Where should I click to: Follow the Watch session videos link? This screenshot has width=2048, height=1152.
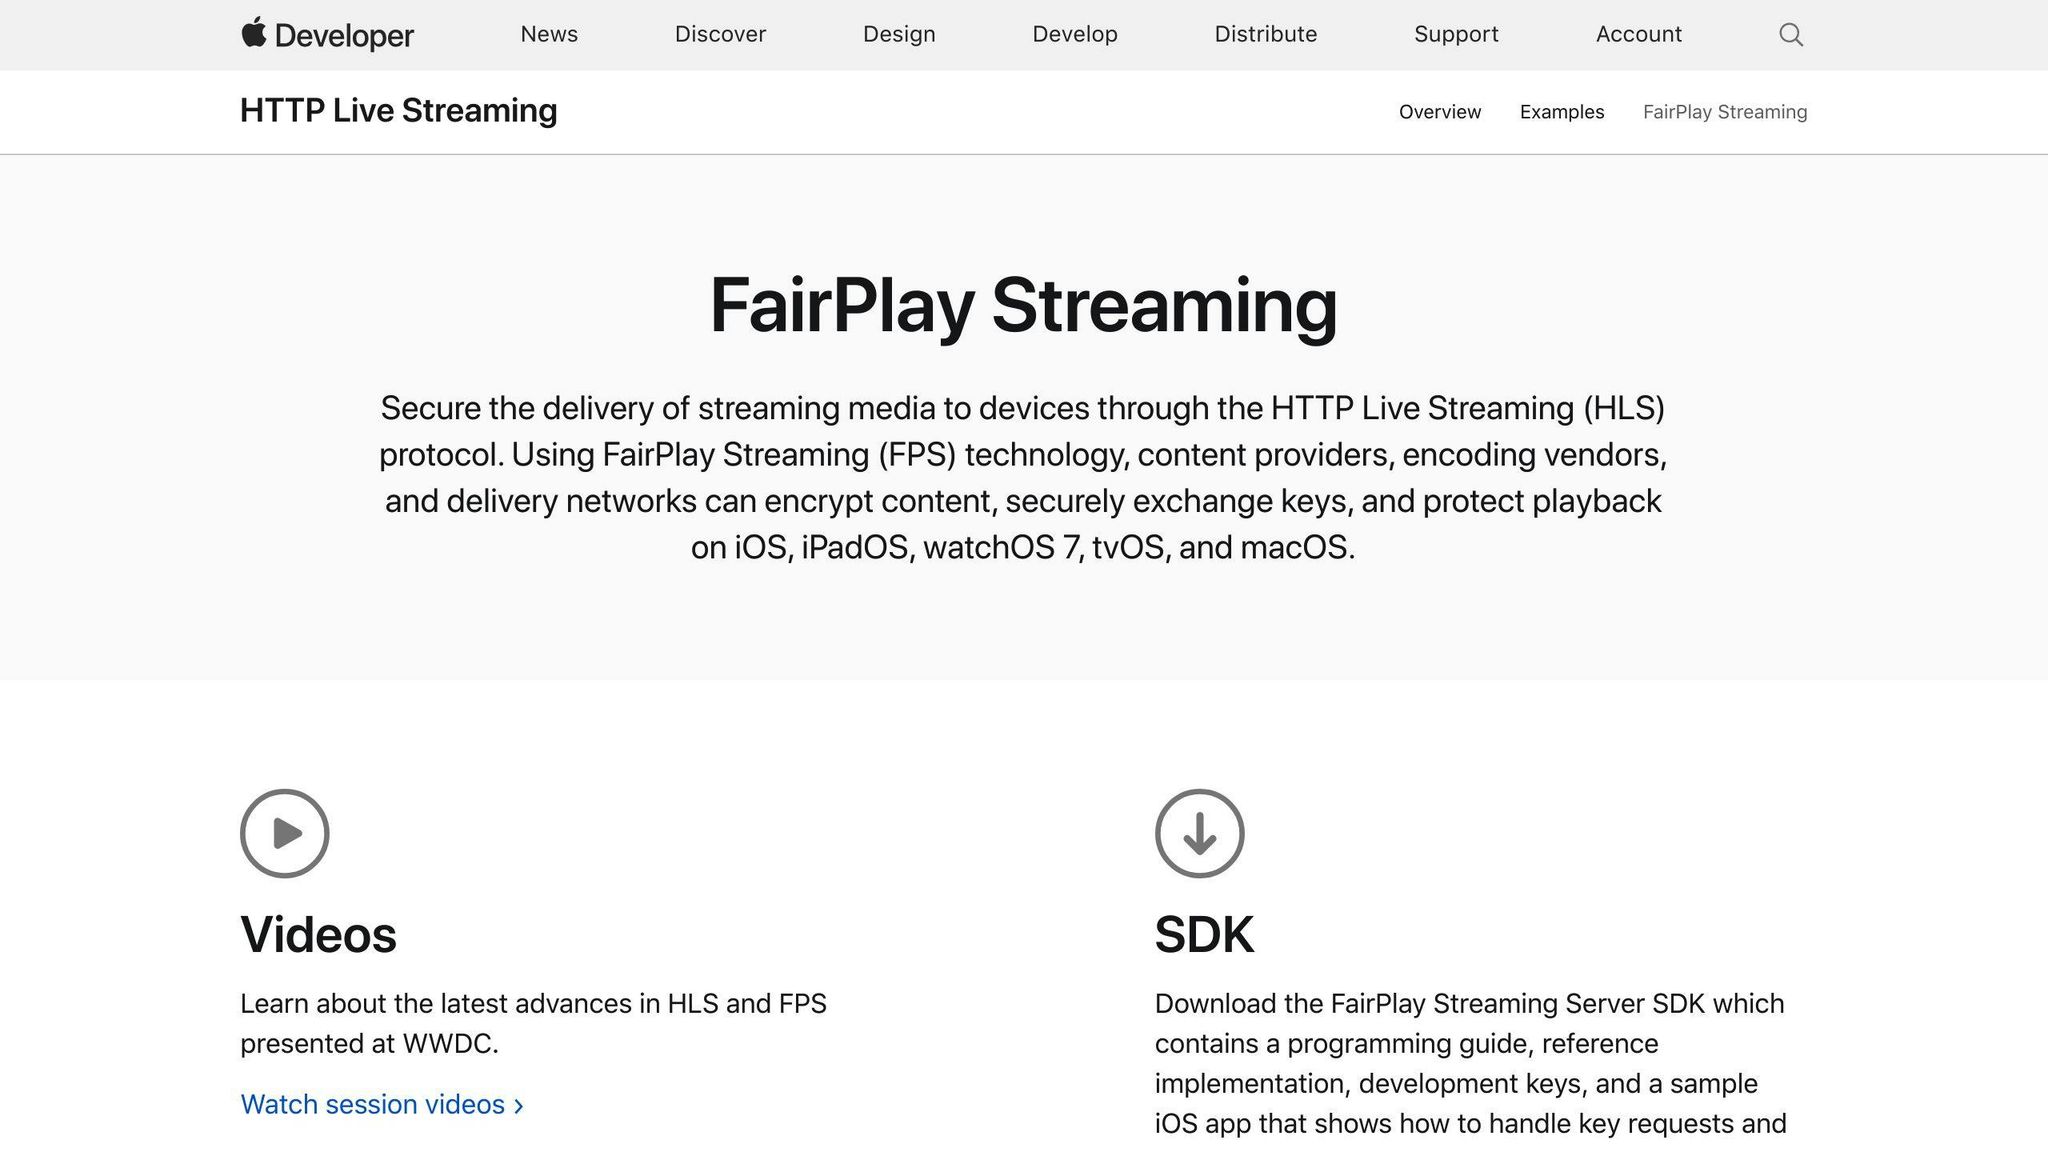coord(382,1104)
